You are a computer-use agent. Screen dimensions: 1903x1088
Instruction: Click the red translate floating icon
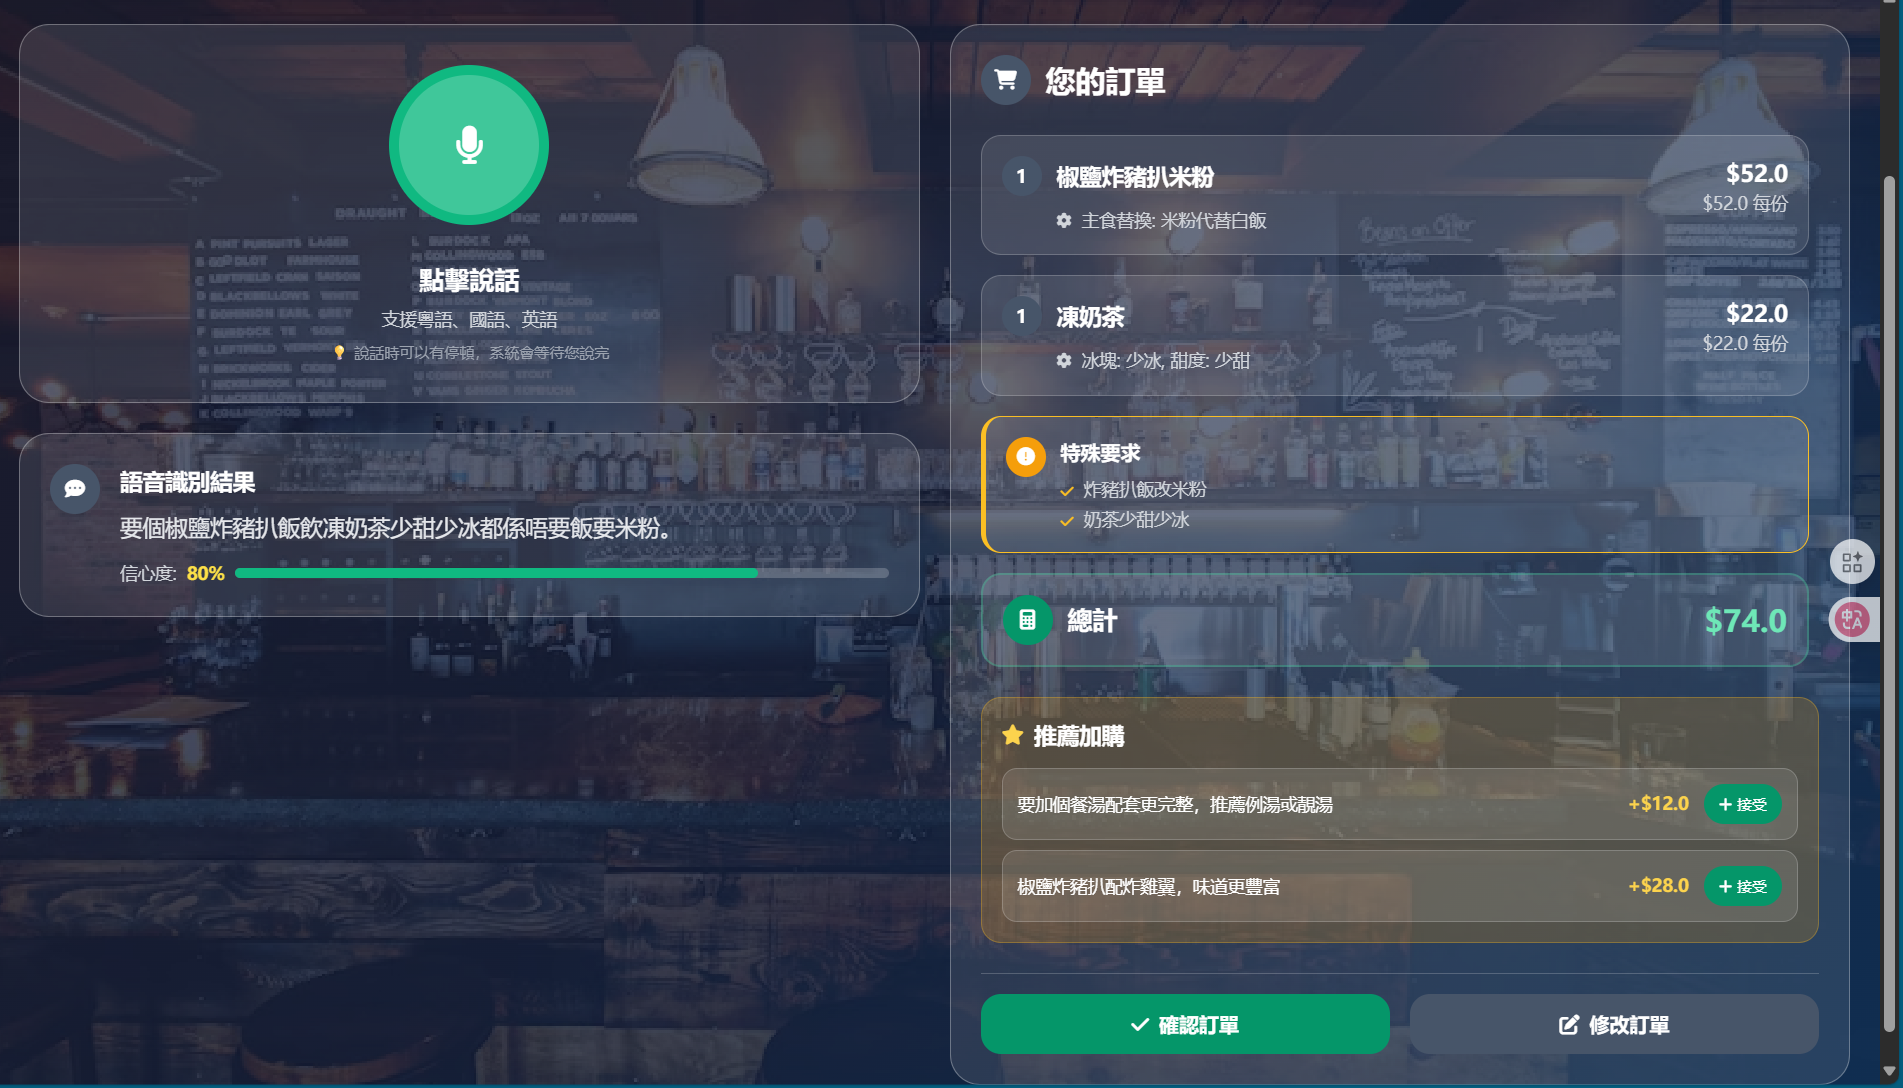(x=1852, y=620)
